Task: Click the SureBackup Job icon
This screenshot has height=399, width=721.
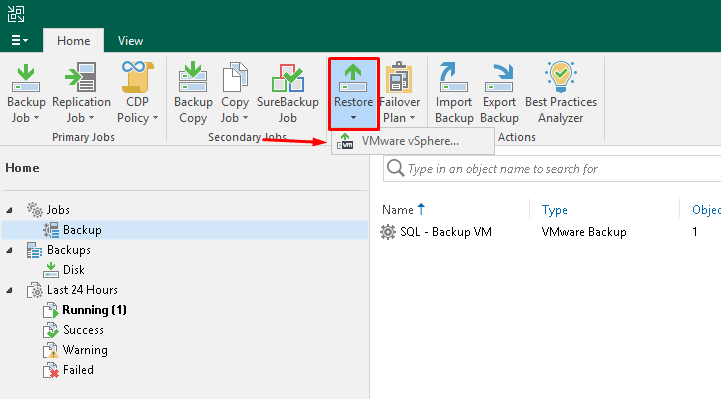Action: point(287,77)
